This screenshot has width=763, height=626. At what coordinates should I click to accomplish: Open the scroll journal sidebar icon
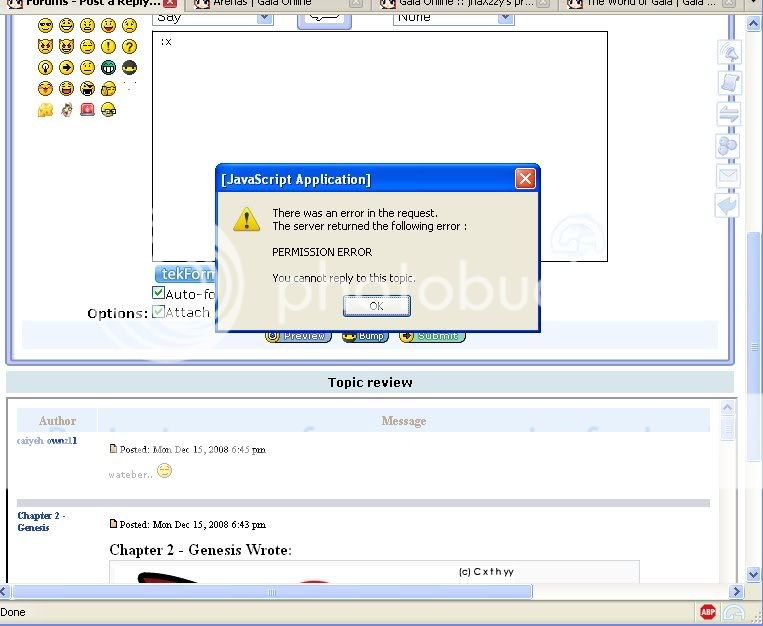(x=728, y=83)
